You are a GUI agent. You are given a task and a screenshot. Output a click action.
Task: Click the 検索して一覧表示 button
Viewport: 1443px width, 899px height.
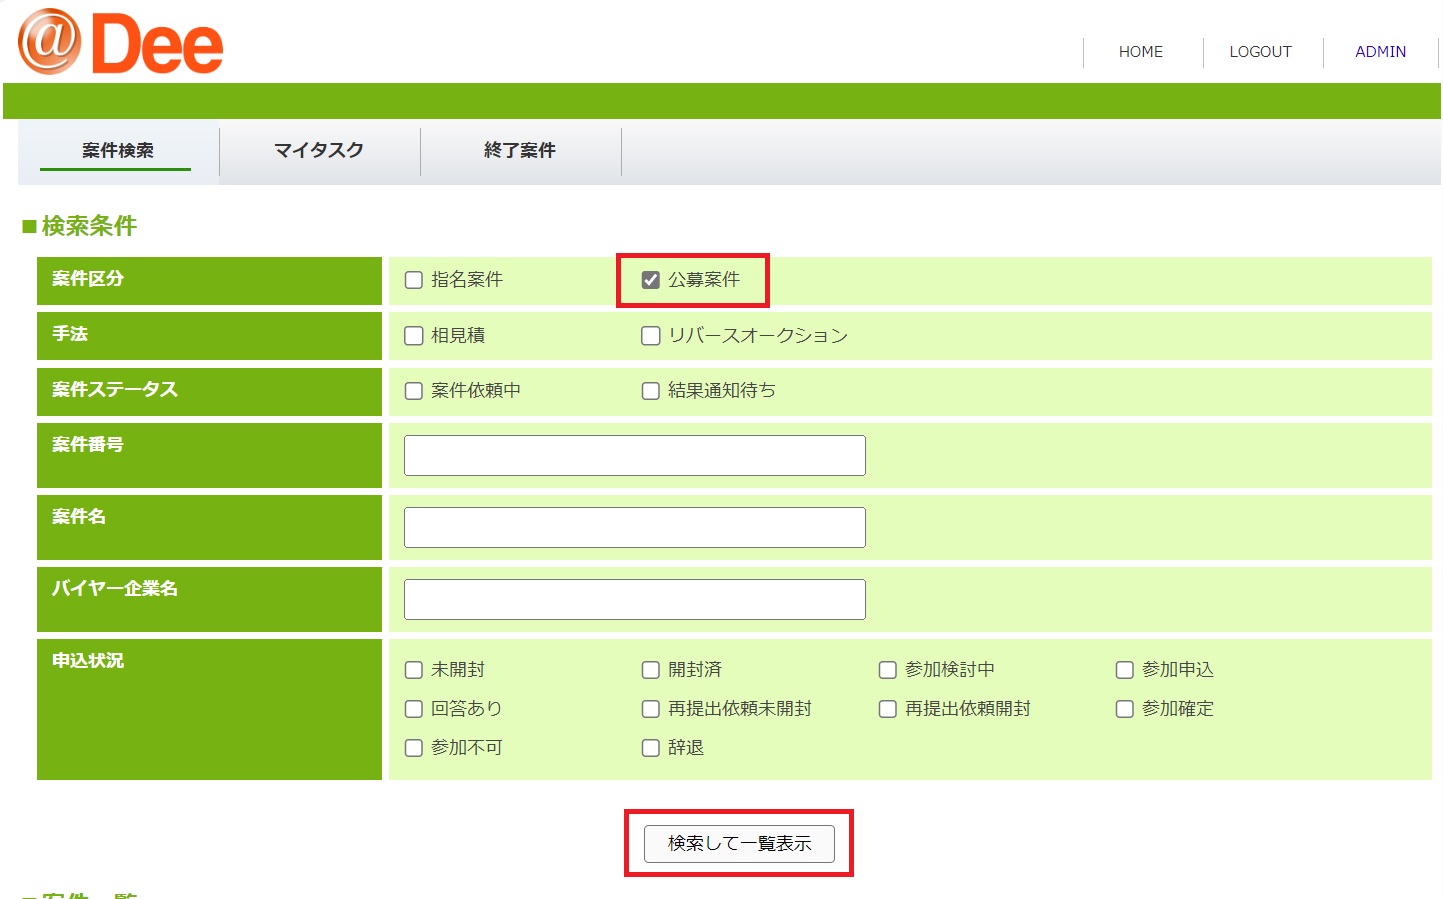(739, 844)
